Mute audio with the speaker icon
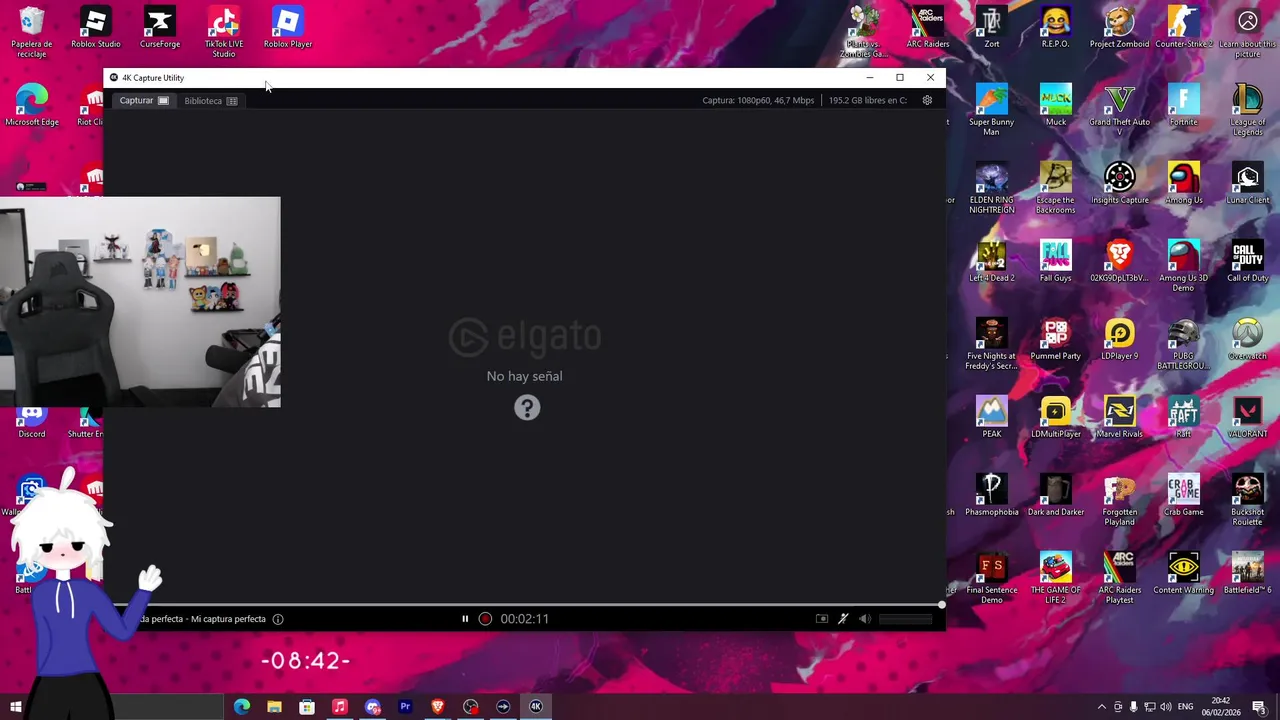Screen dimensions: 1280x720 (x=865, y=619)
